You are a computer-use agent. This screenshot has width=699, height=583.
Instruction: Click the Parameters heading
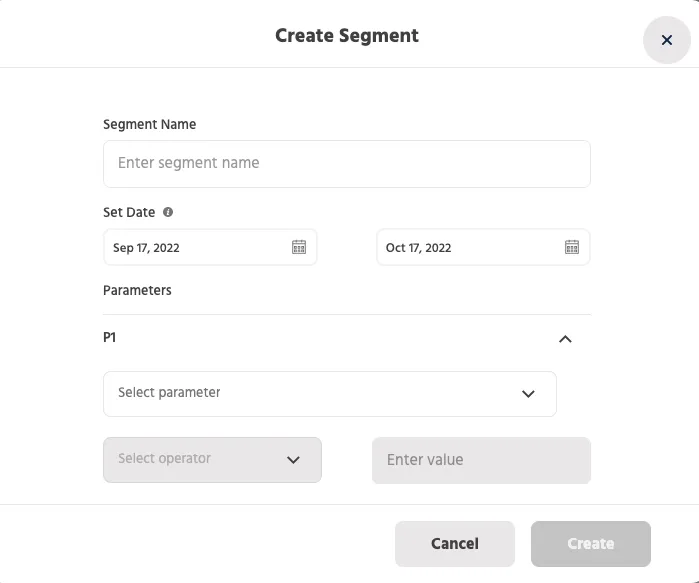pyautogui.click(x=137, y=291)
